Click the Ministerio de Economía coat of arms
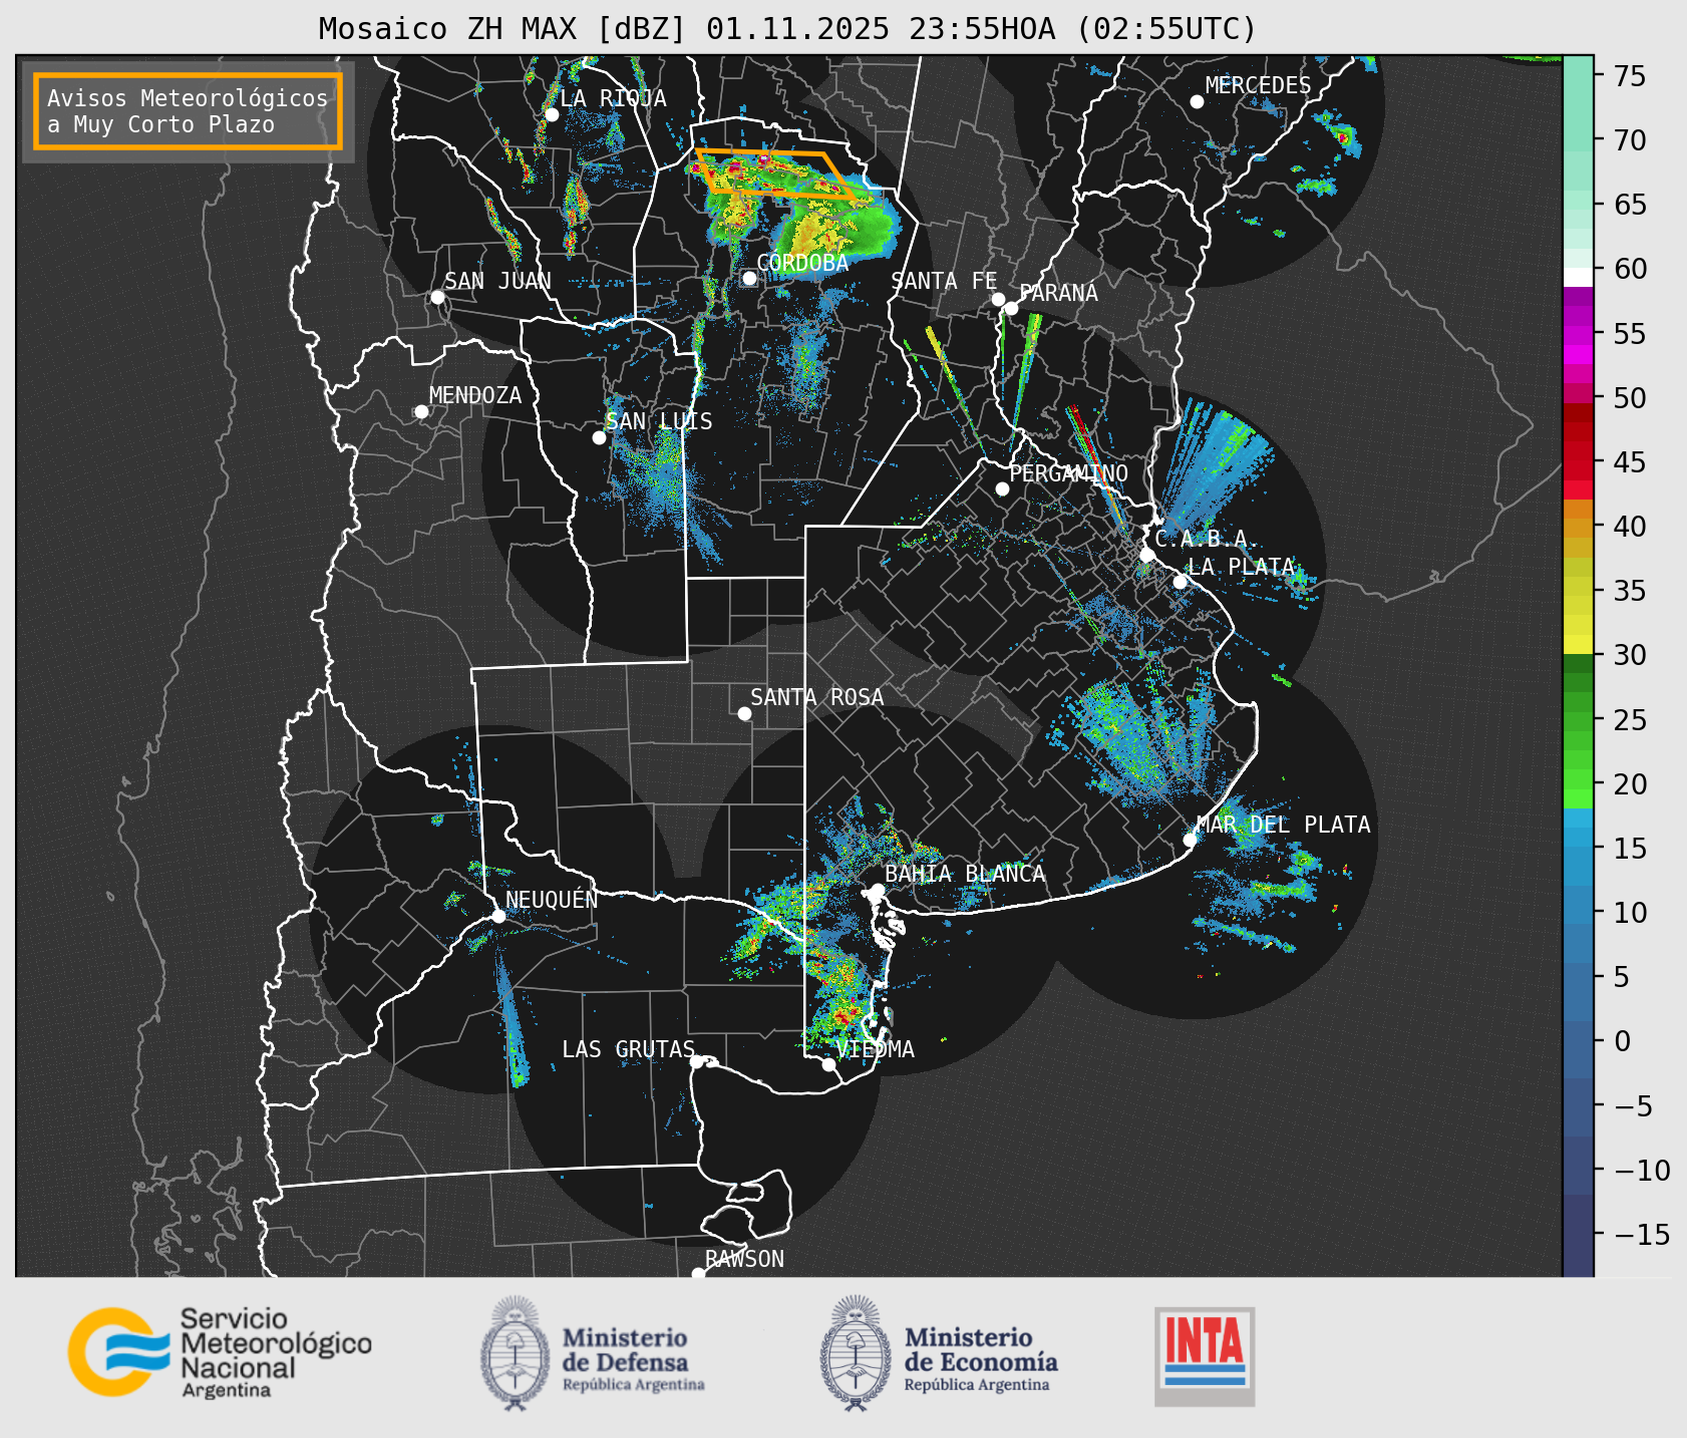This screenshot has width=1687, height=1438. coord(855,1353)
